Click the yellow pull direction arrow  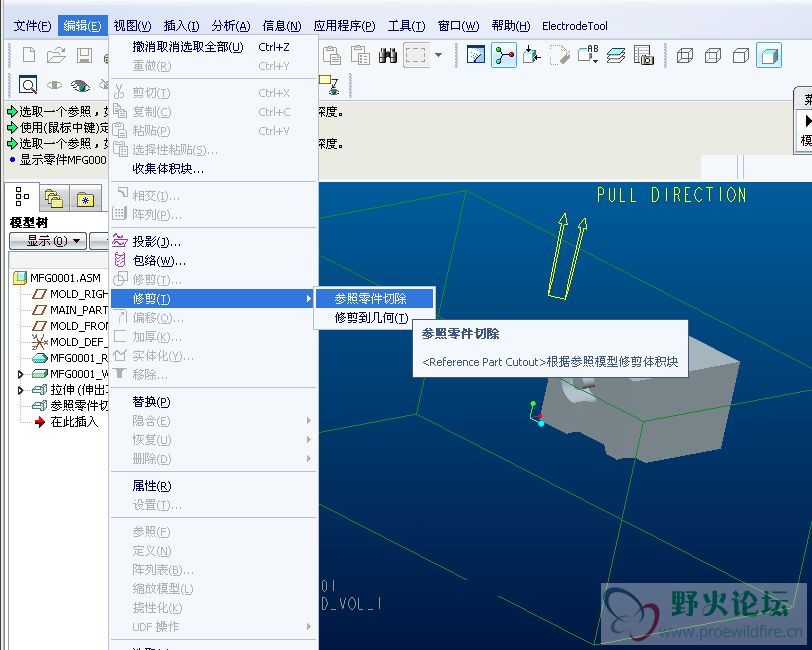click(568, 256)
